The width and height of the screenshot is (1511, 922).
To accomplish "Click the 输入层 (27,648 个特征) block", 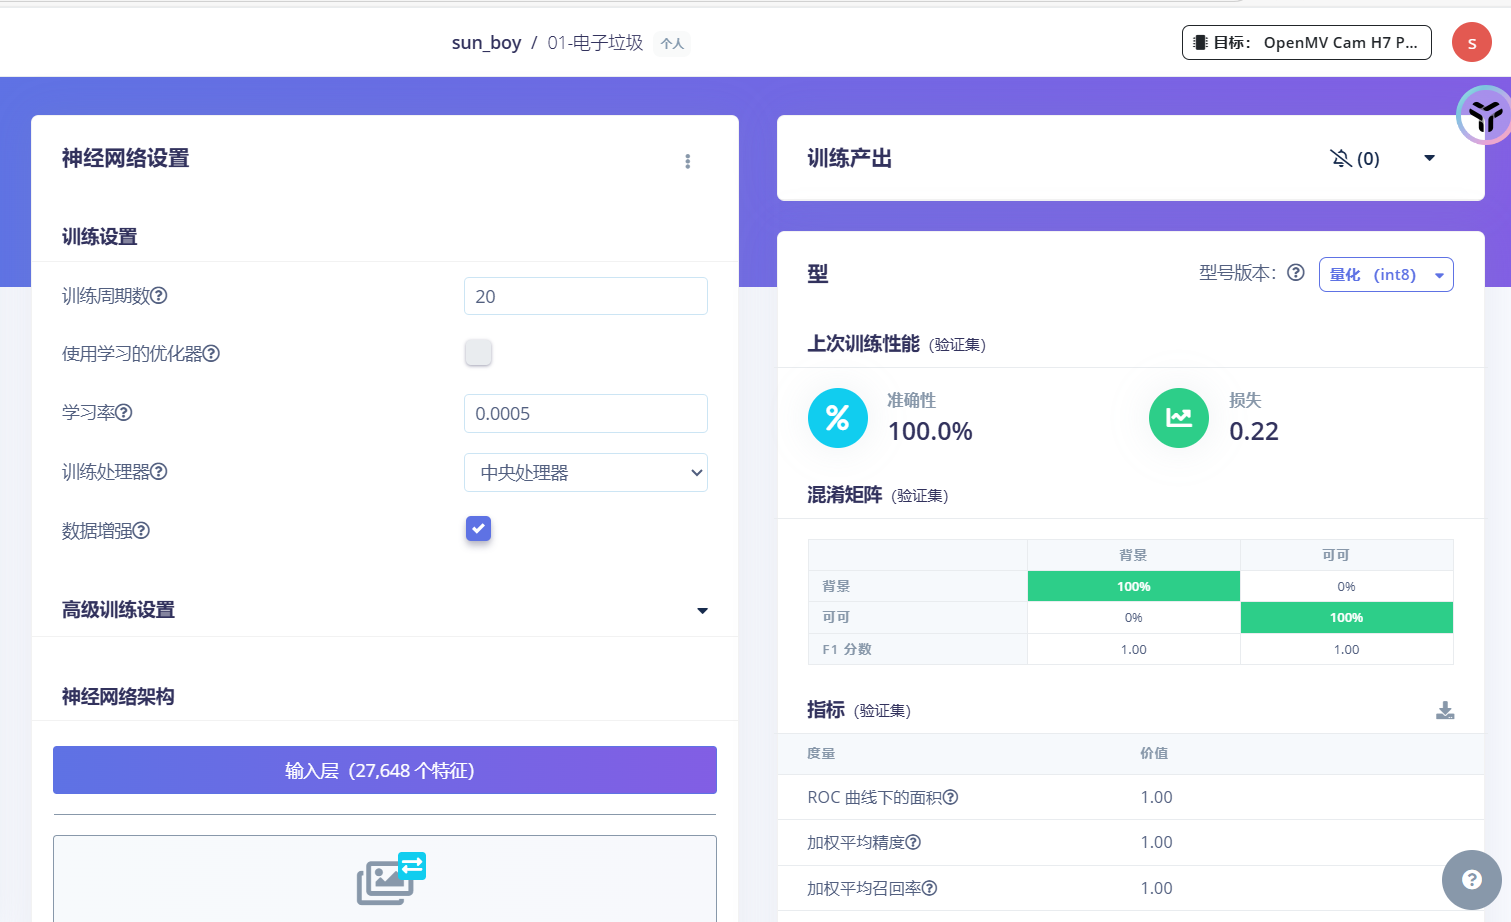I will tap(385, 770).
